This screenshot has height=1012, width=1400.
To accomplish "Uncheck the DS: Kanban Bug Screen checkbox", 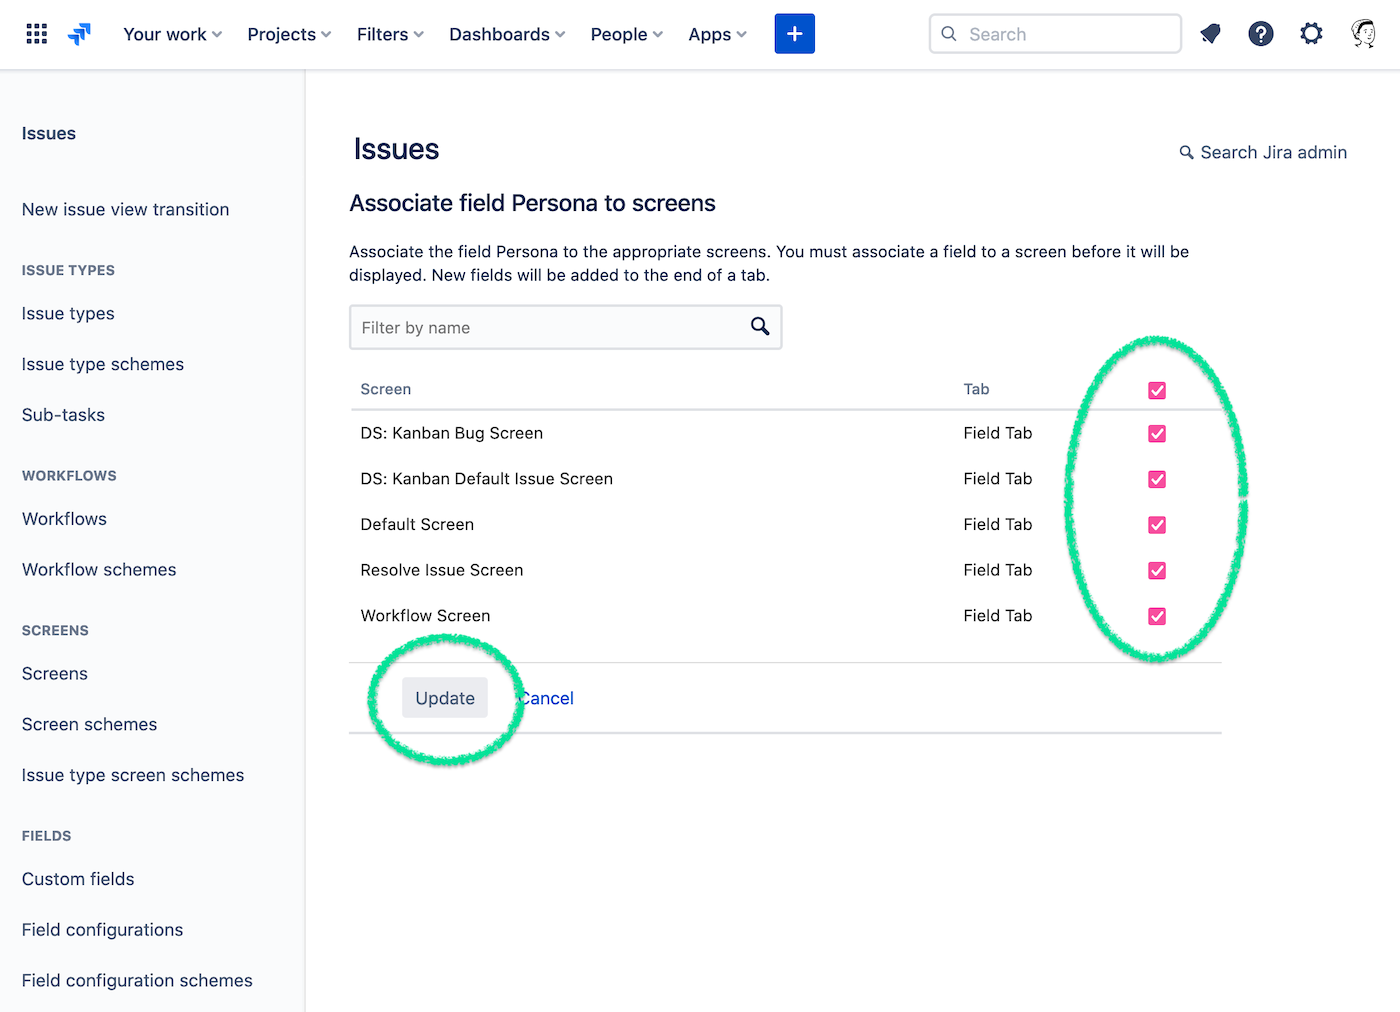I will click(x=1157, y=434).
